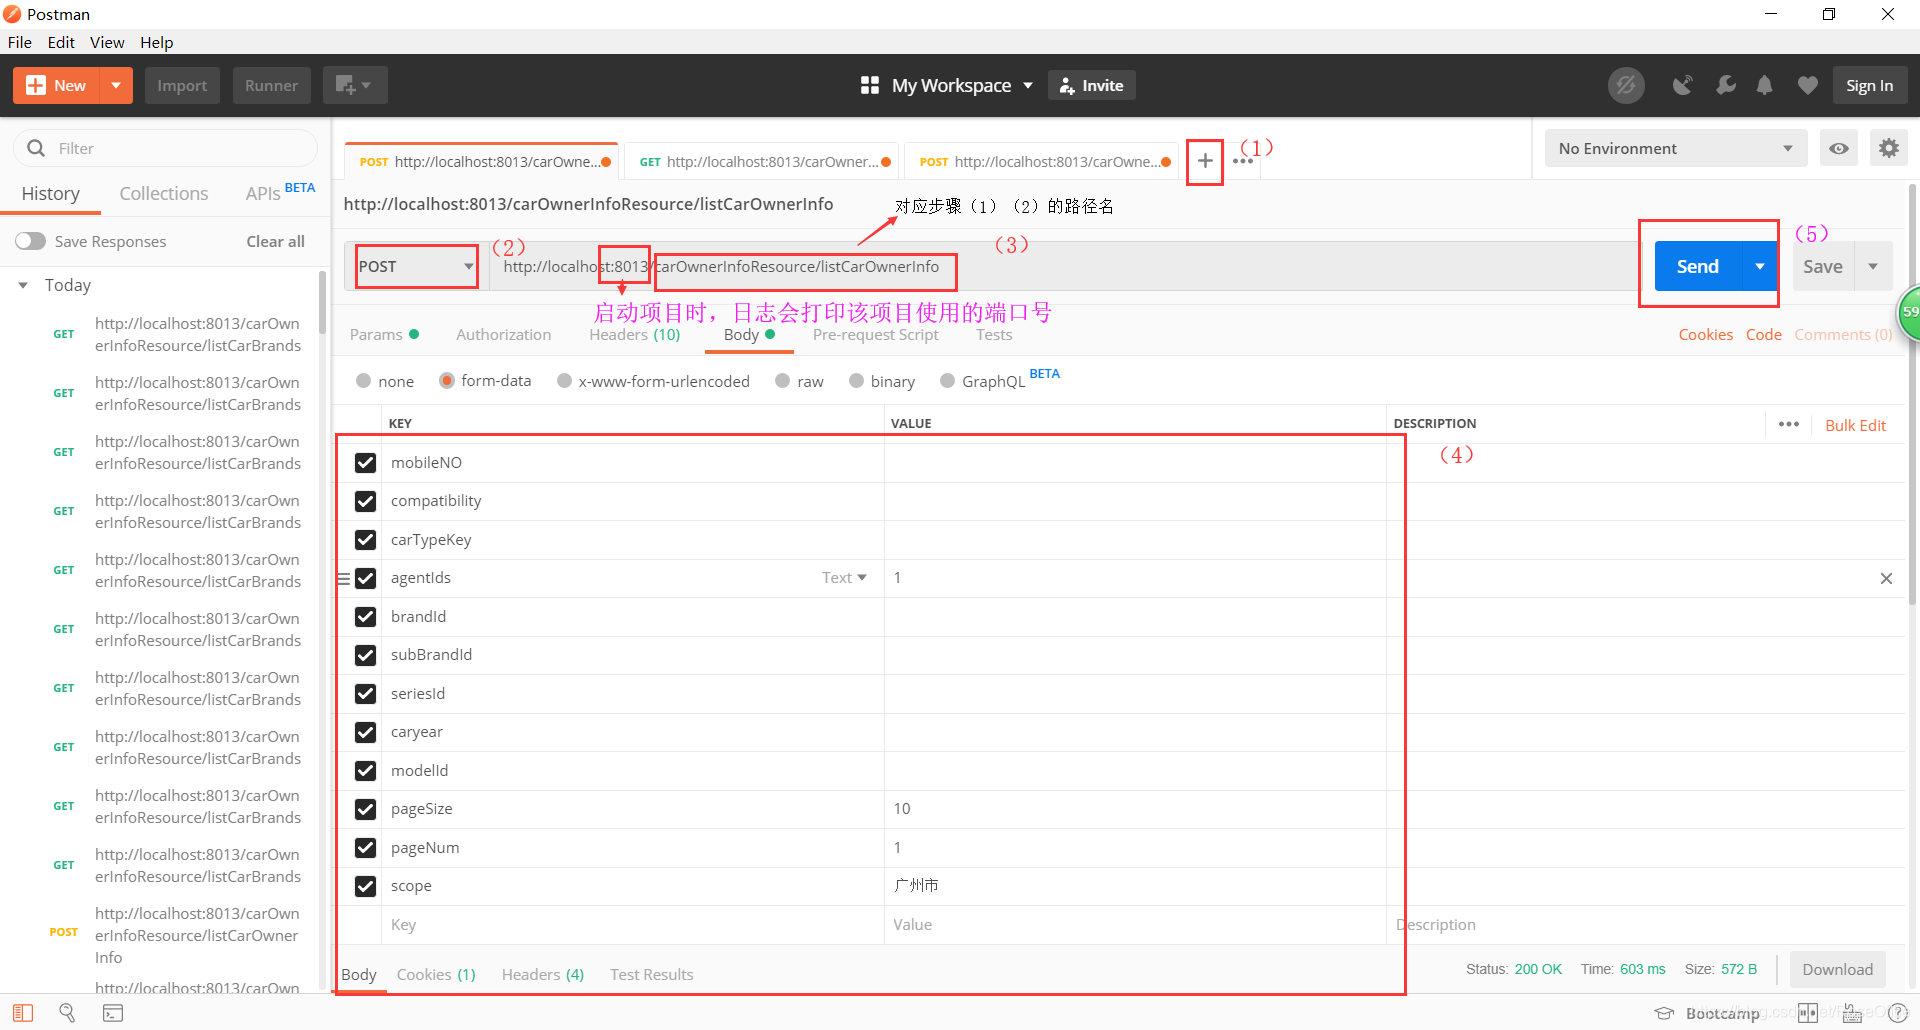Click the Runner button
Viewport: 1920px width, 1030px height.
coord(272,86)
